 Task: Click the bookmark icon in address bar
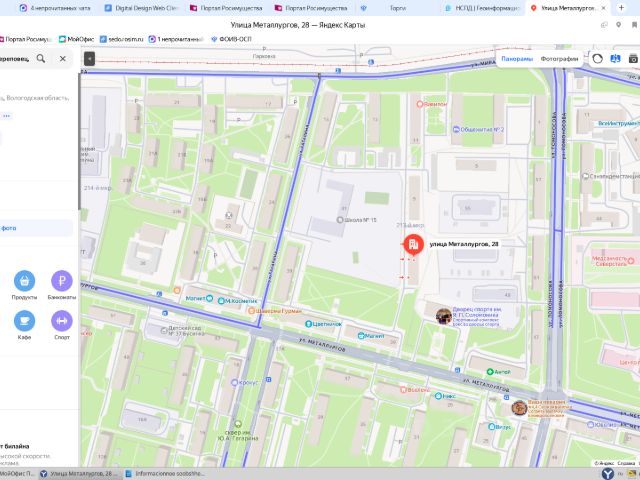(x=635, y=25)
